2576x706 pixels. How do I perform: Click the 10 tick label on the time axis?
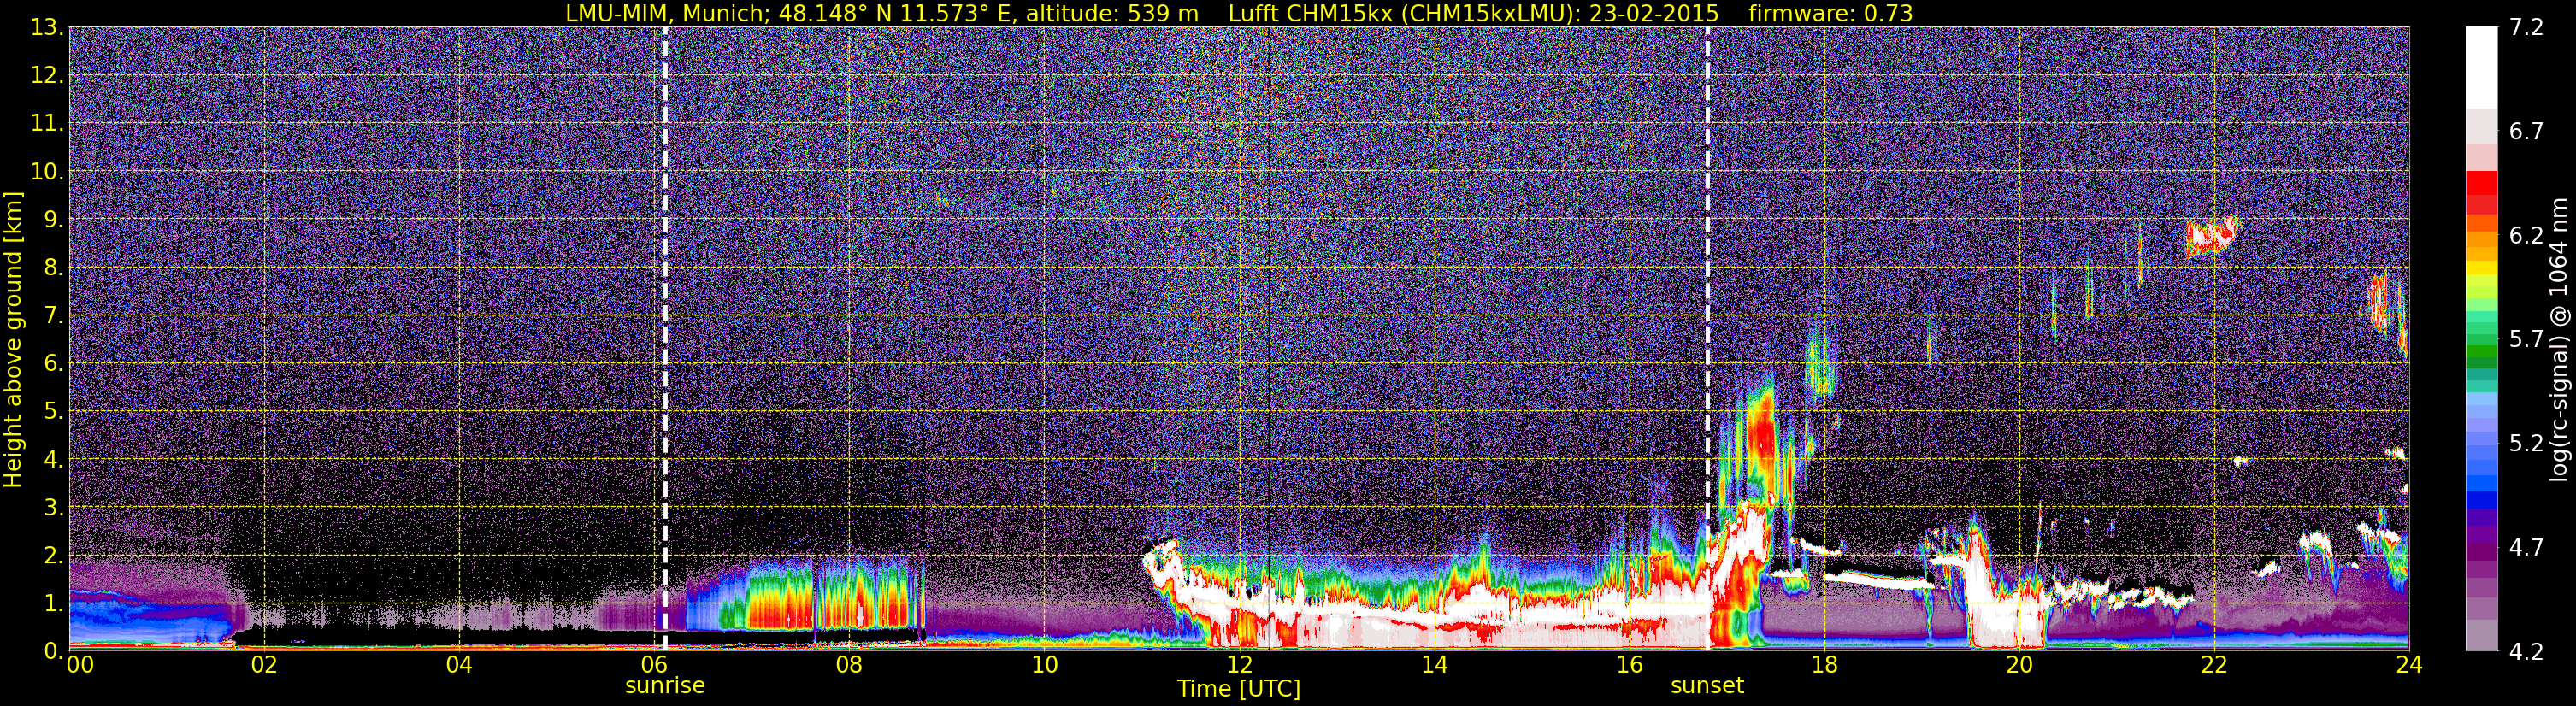[1044, 665]
